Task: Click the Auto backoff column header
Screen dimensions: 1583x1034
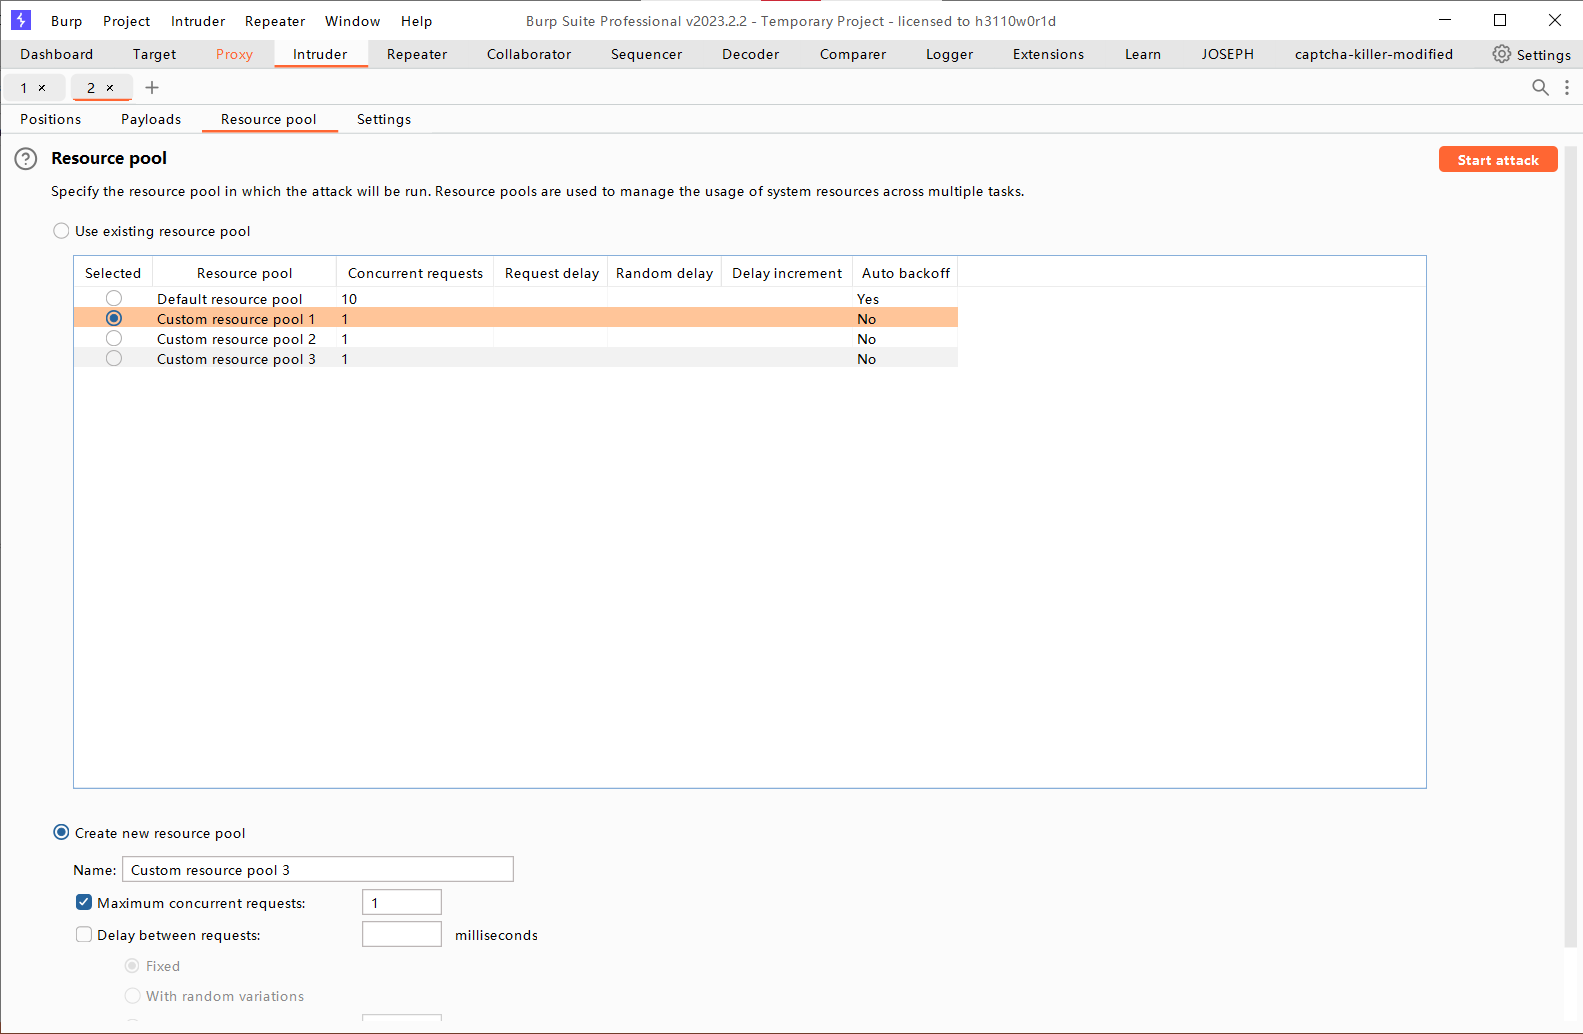Action: coord(906,273)
